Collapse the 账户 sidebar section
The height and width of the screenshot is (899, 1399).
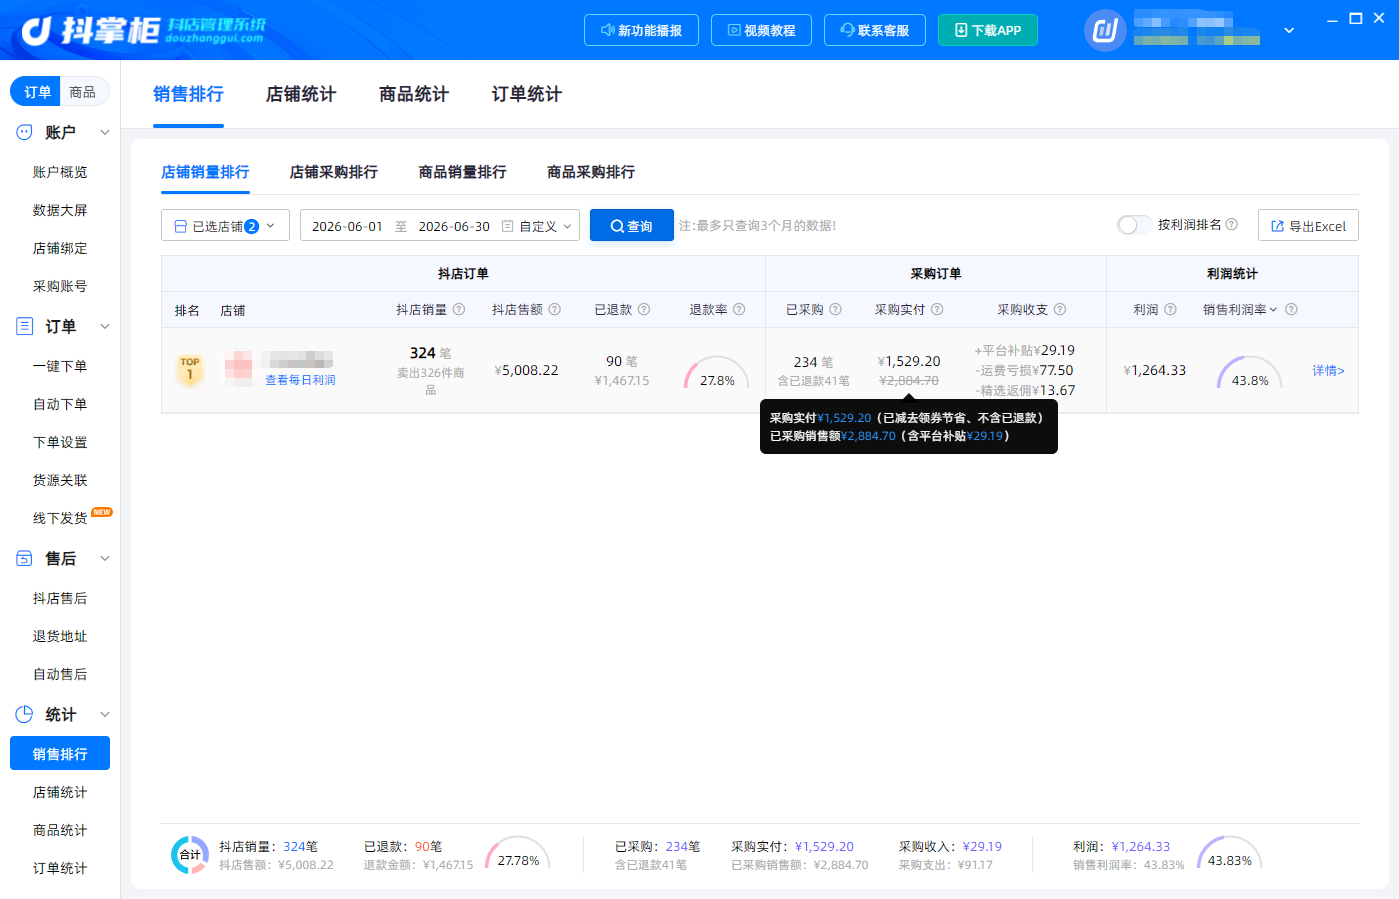[x=105, y=132]
